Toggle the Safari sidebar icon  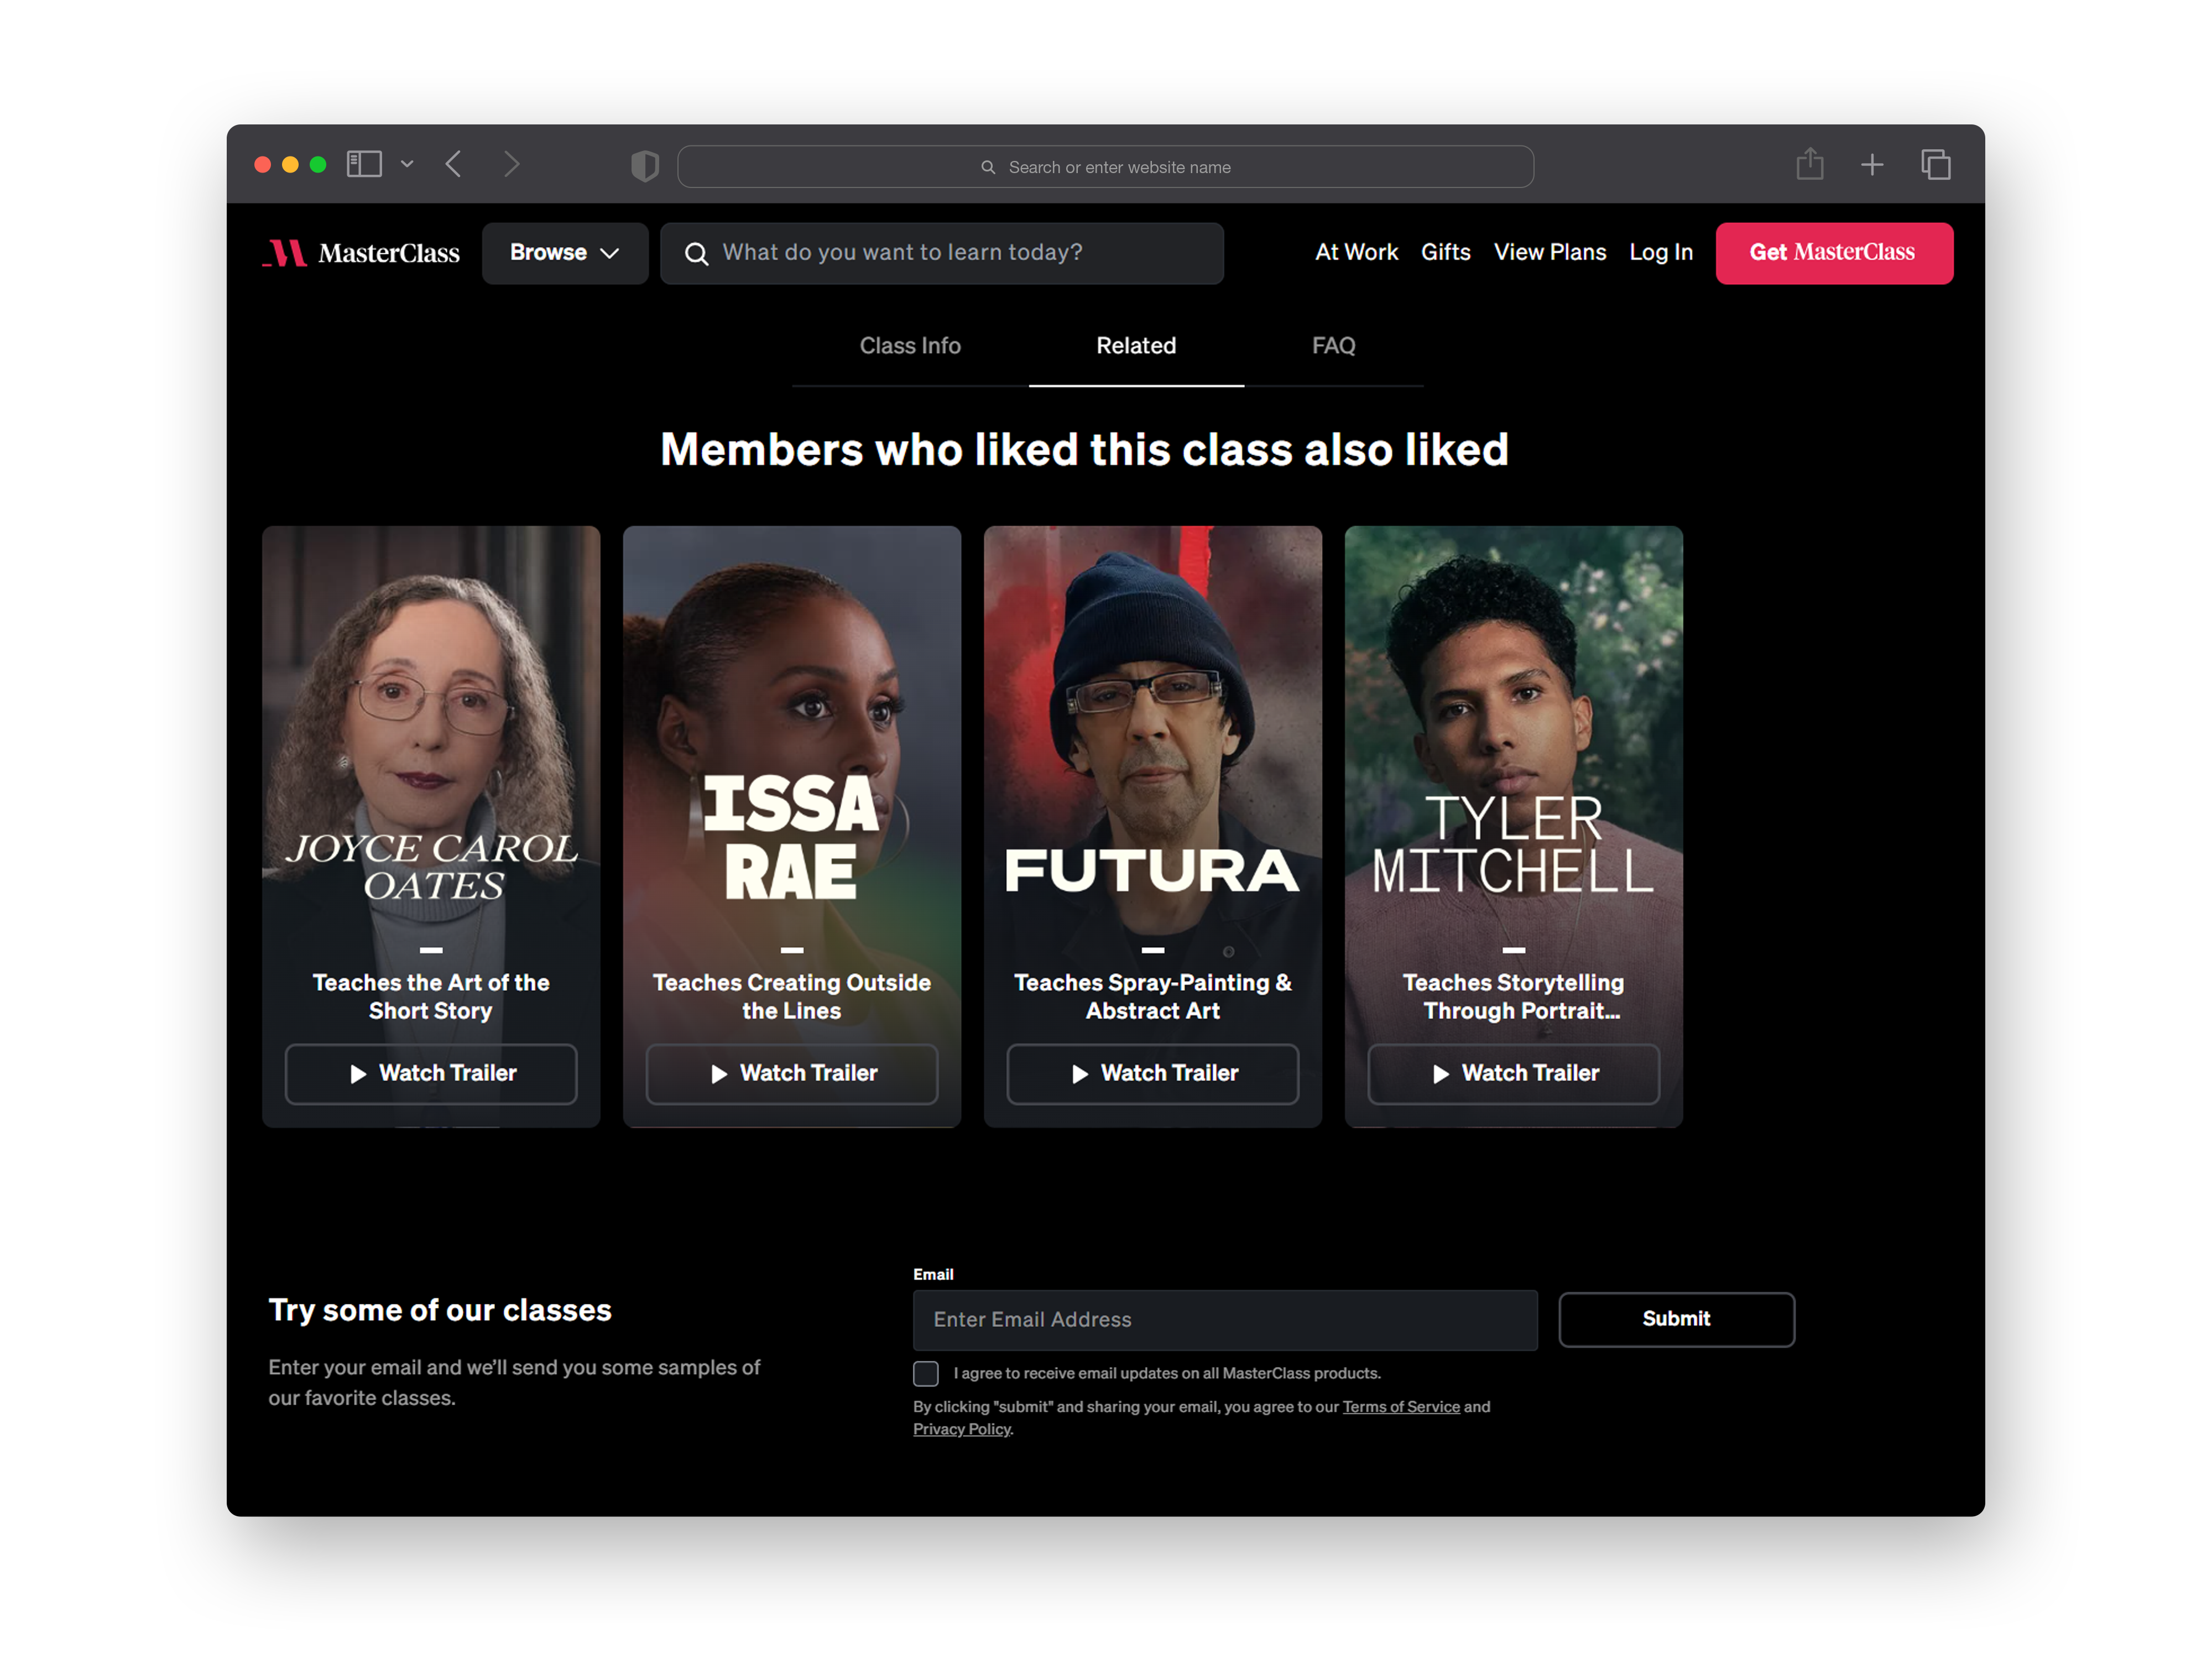point(364,164)
